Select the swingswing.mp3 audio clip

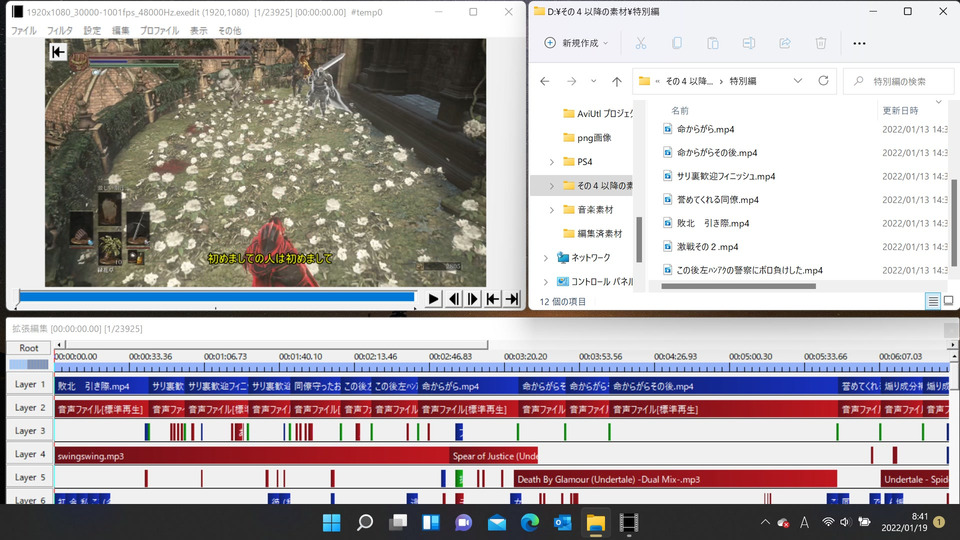click(252, 456)
